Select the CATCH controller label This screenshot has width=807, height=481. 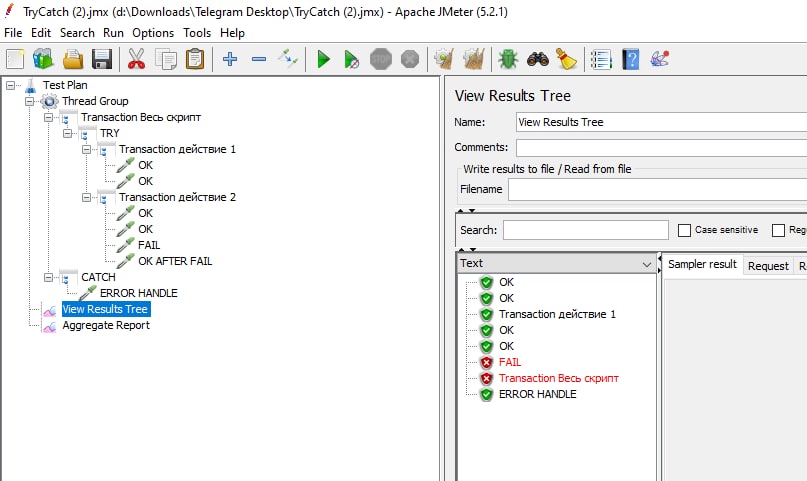tap(98, 277)
